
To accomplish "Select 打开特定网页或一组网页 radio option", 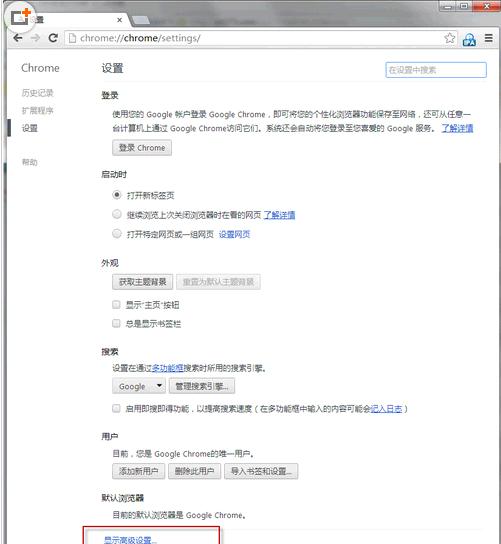I will click(117, 233).
